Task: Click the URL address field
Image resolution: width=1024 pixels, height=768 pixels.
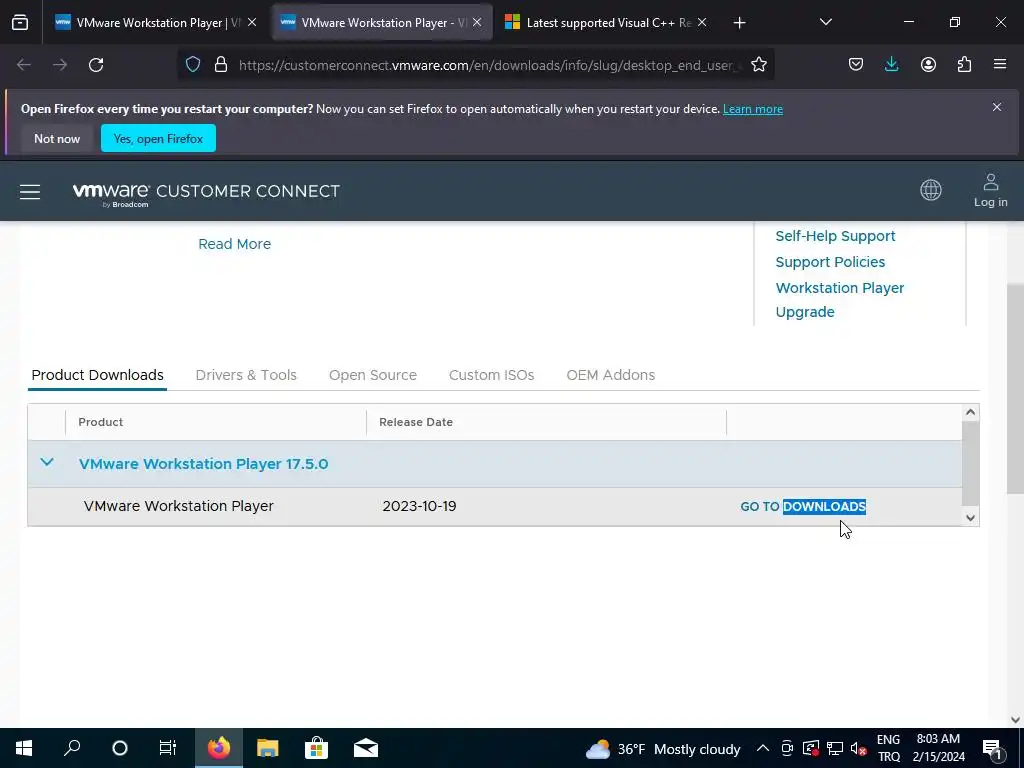Action: point(488,65)
